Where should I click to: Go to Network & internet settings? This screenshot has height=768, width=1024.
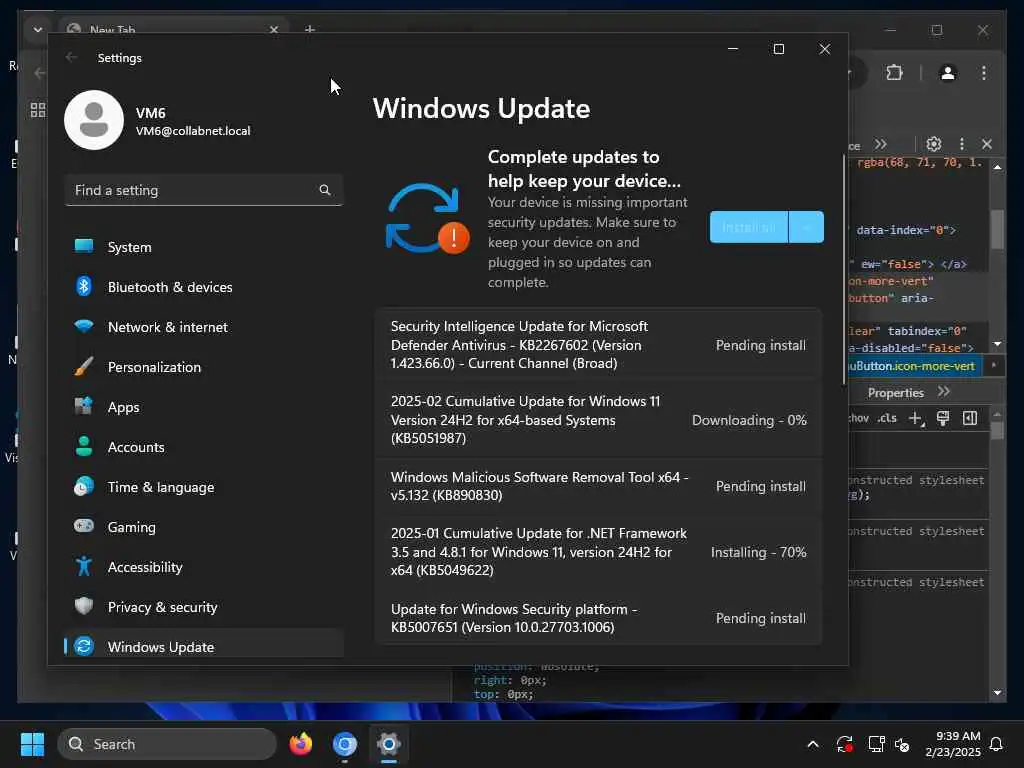tap(204, 327)
